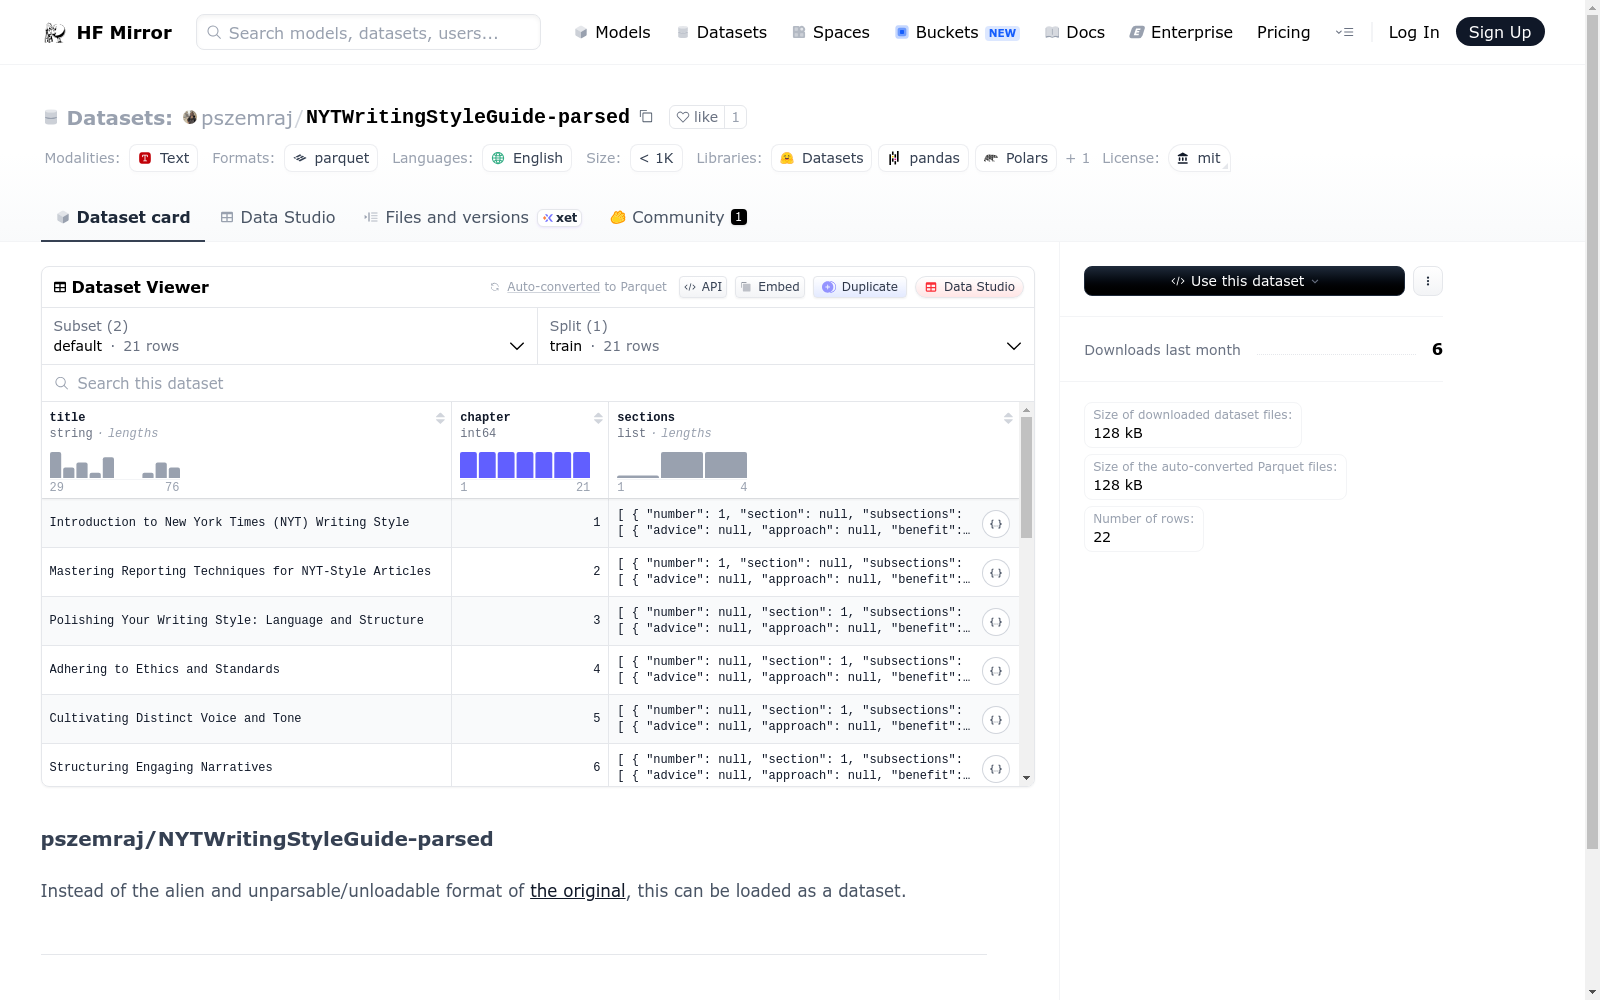The width and height of the screenshot is (1600, 1000).
Task: Click the English language tag
Action: point(527,158)
